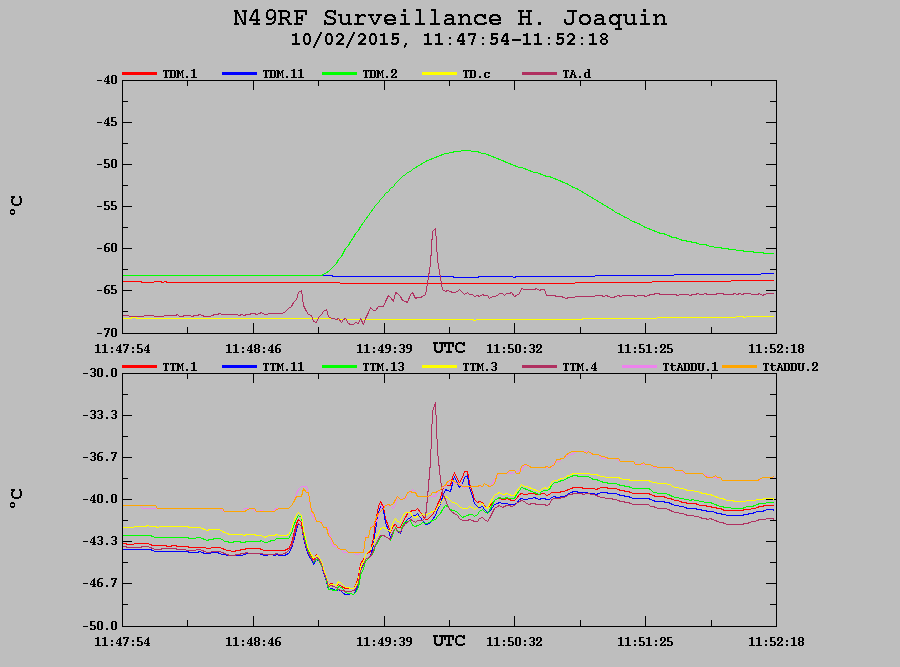Click upper chart's 11:47:54 time label

122,349
